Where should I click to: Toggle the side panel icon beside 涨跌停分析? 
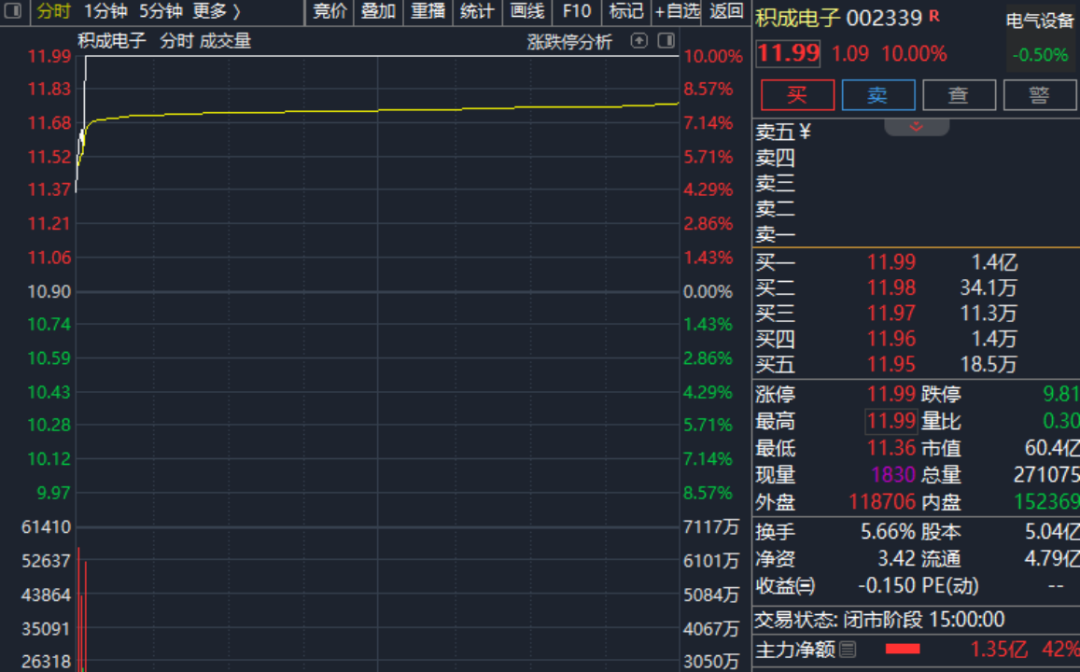pyautogui.click(x=665, y=41)
